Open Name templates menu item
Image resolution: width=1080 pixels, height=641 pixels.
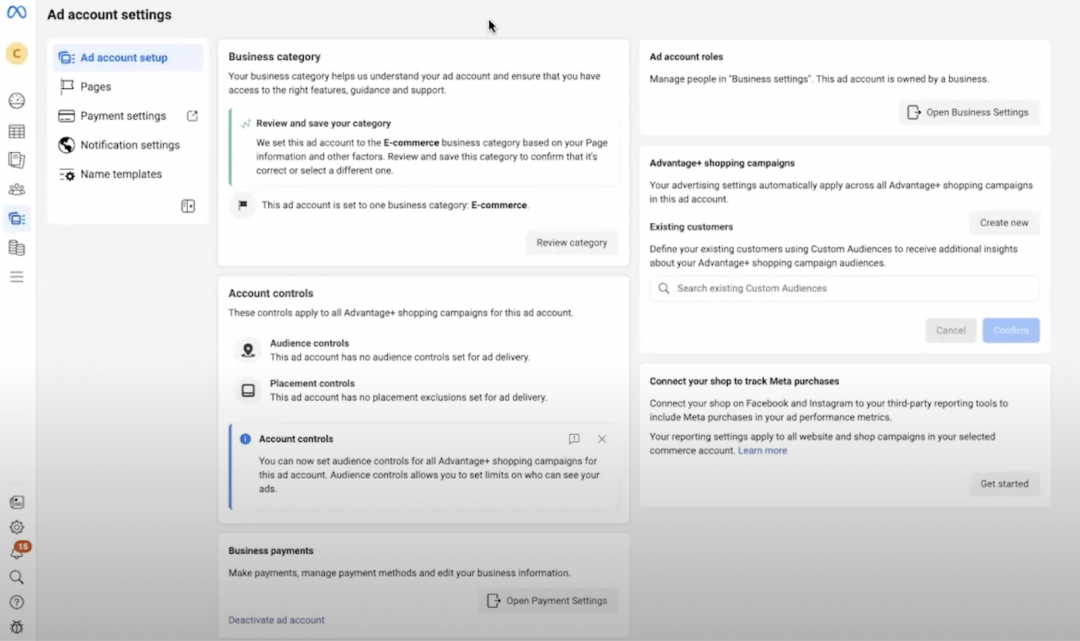(128, 174)
